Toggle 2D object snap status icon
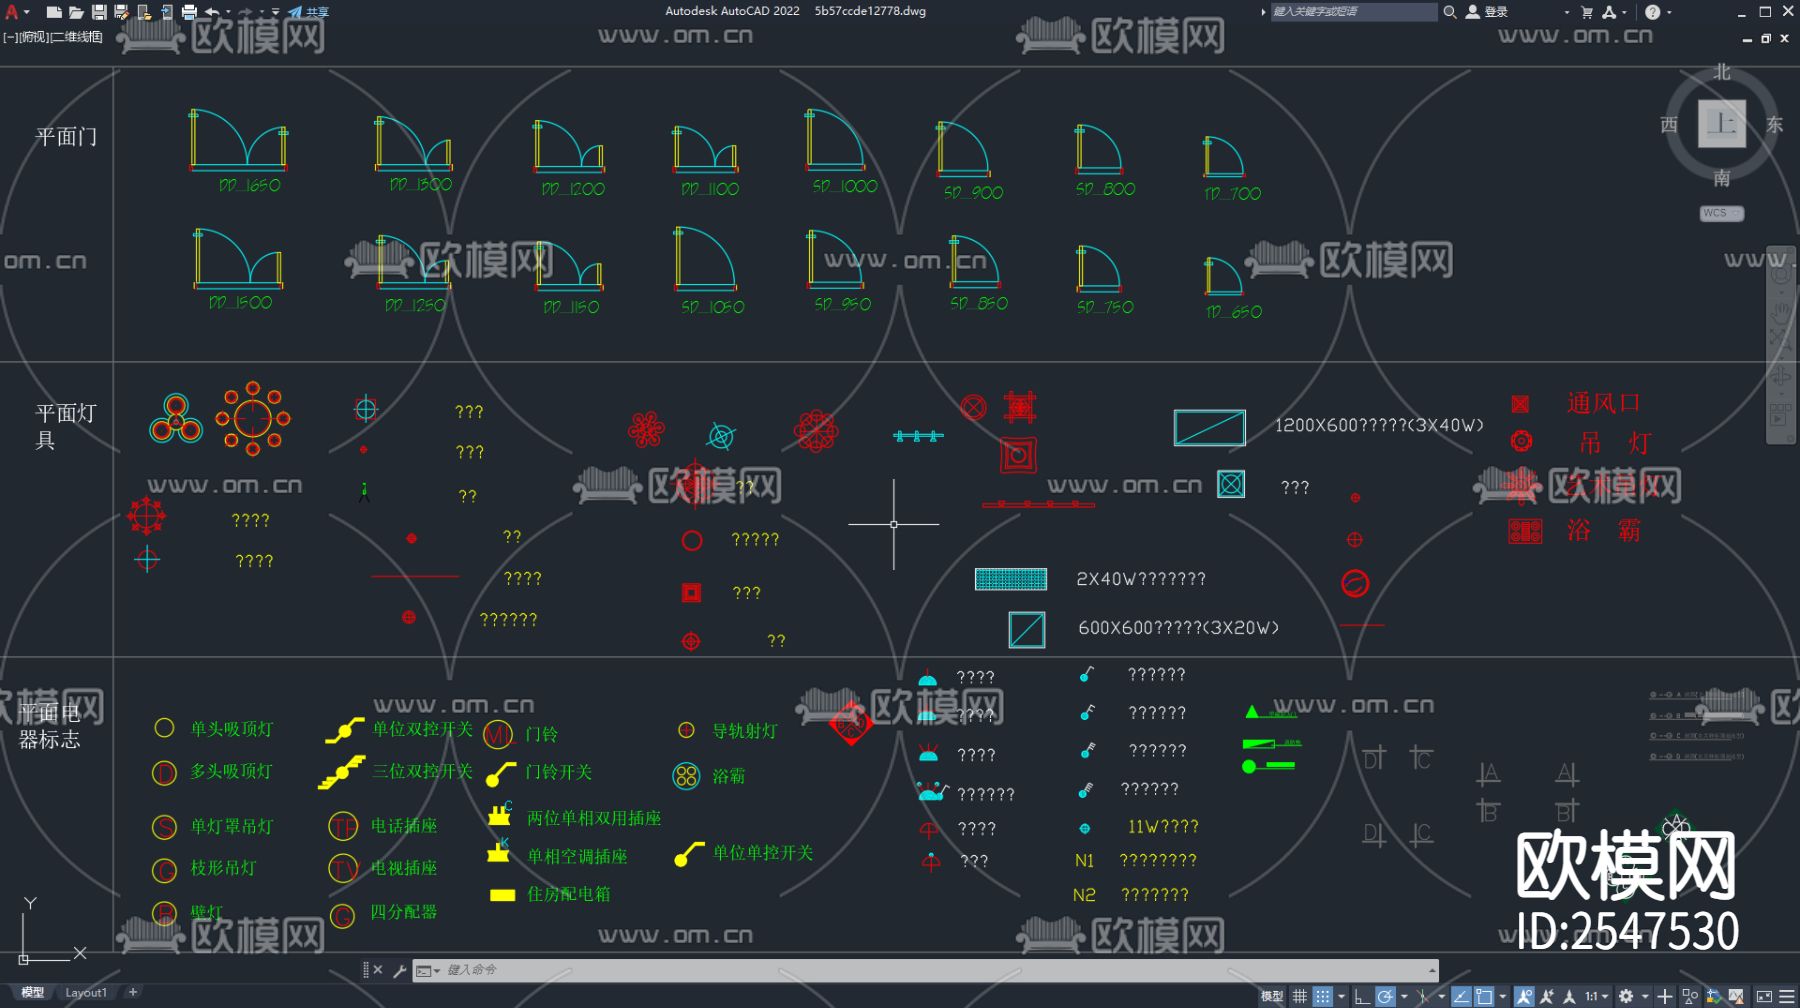 tap(1484, 996)
